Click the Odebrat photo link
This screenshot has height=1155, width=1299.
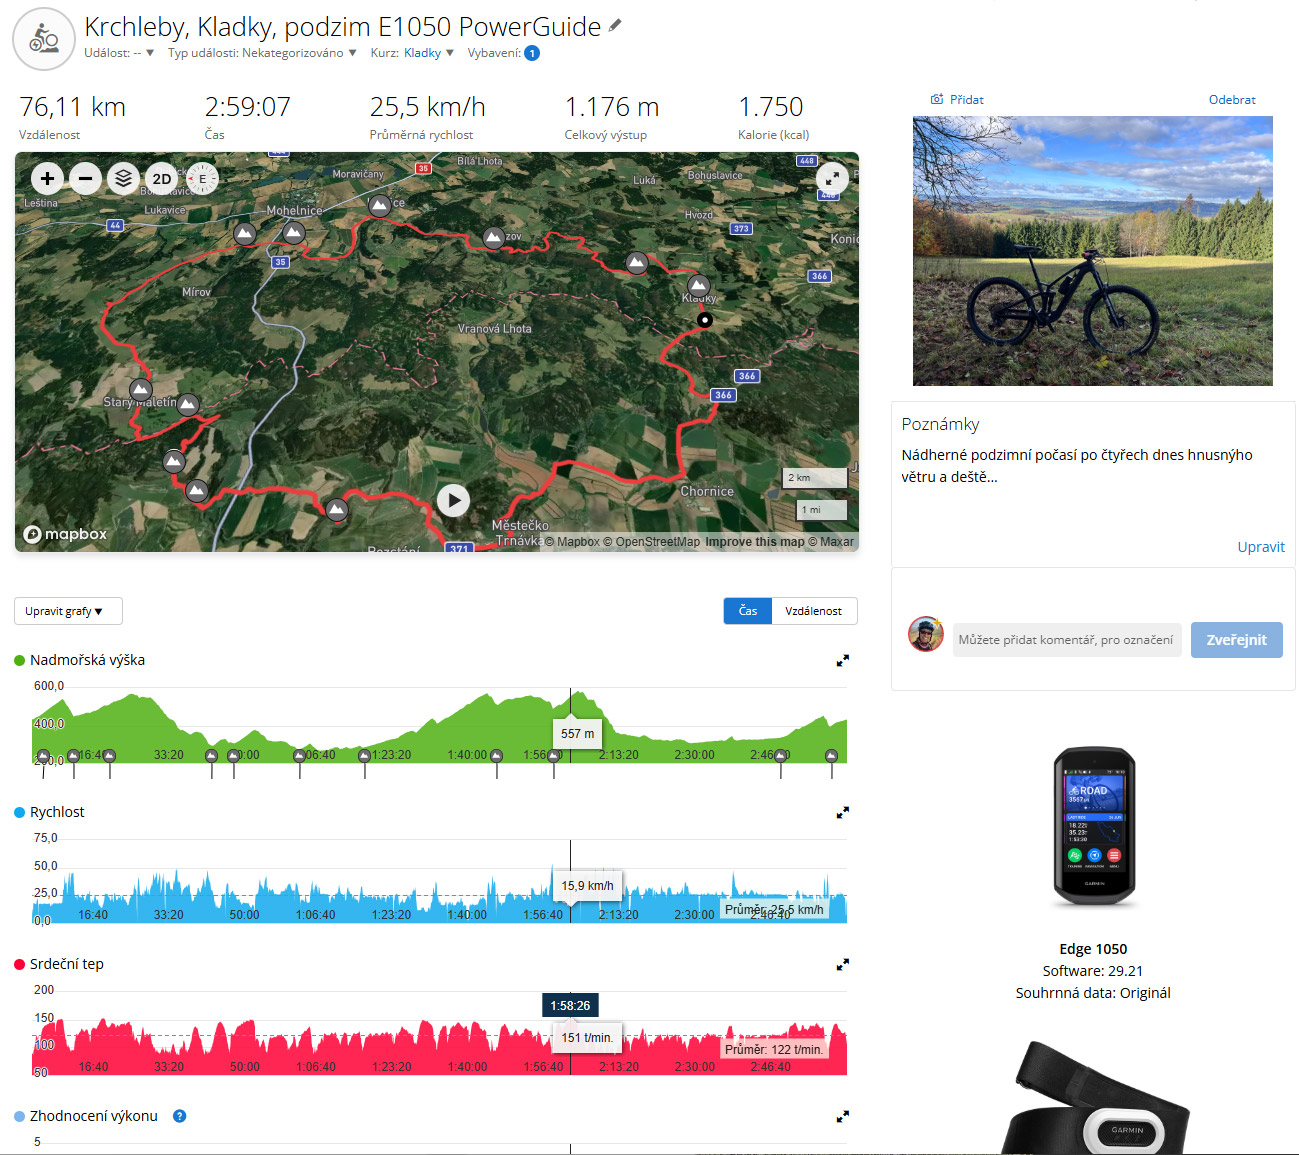tap(1232, 100)
